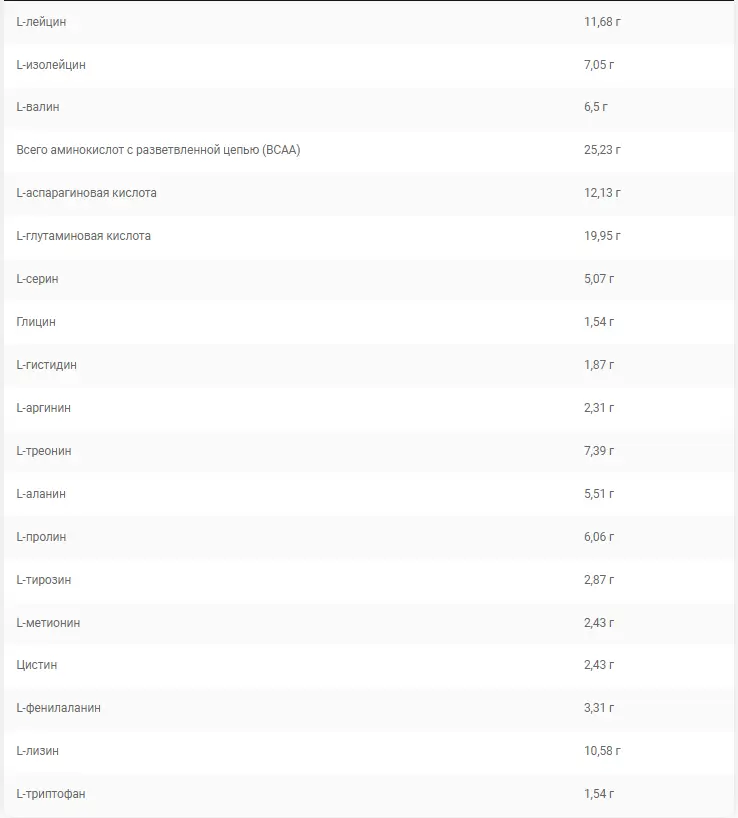738x818 pixels.
Task: Click the L-лейцин row label
Action: (41, 21)
